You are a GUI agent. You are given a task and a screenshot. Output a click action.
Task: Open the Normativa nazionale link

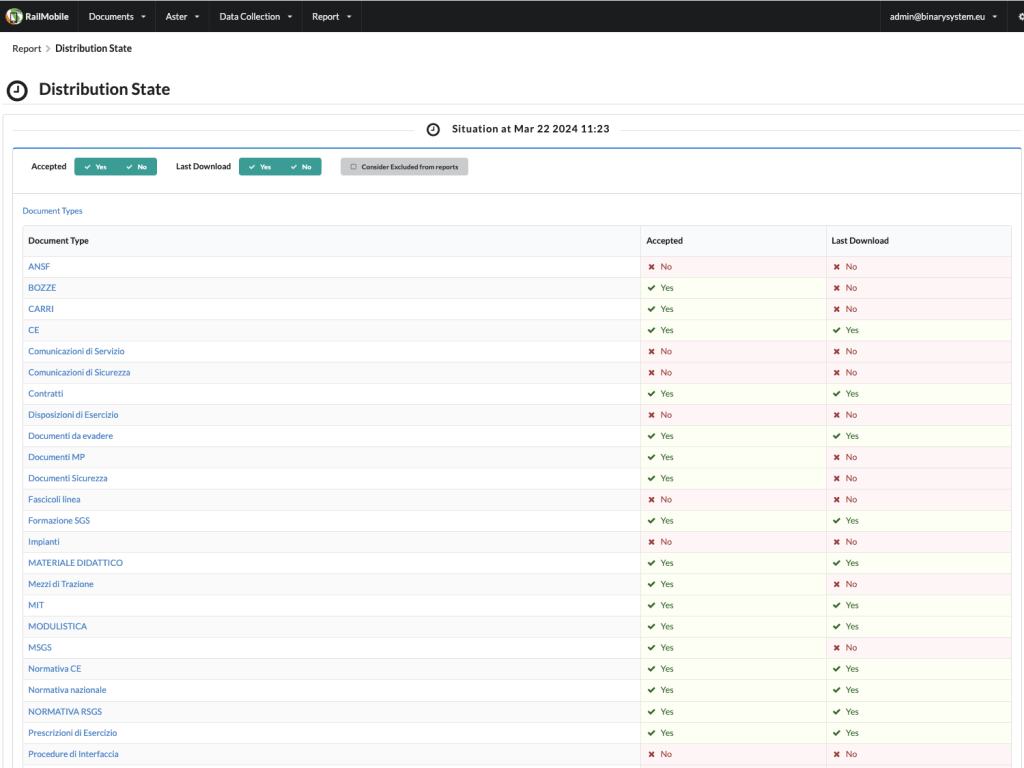67,690
